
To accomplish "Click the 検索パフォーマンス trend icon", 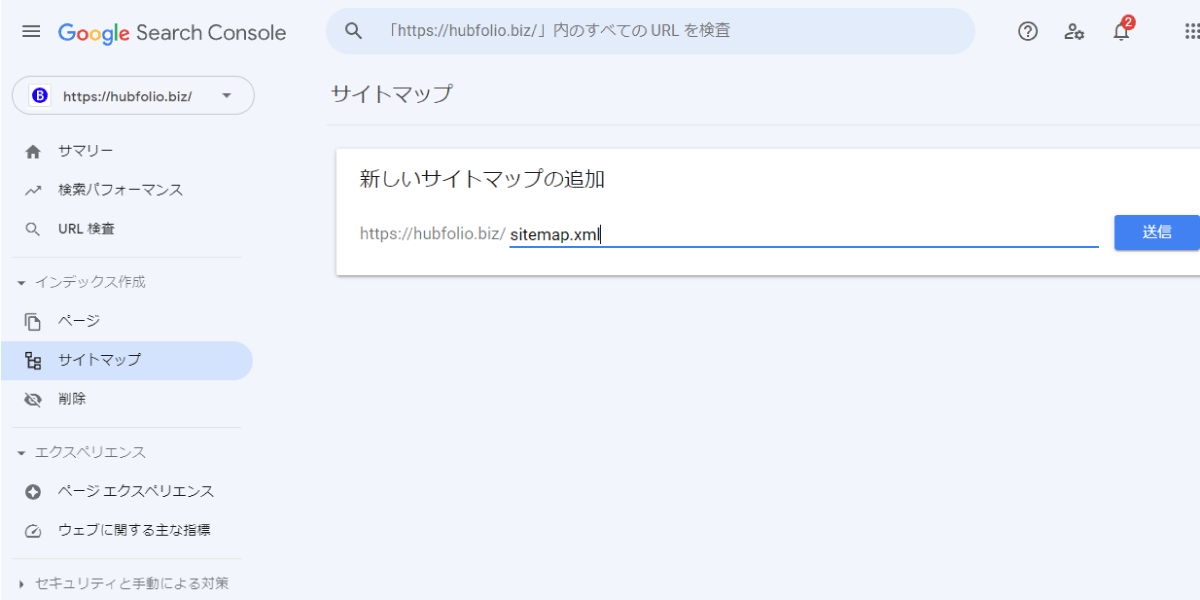I will pos(33,190).
